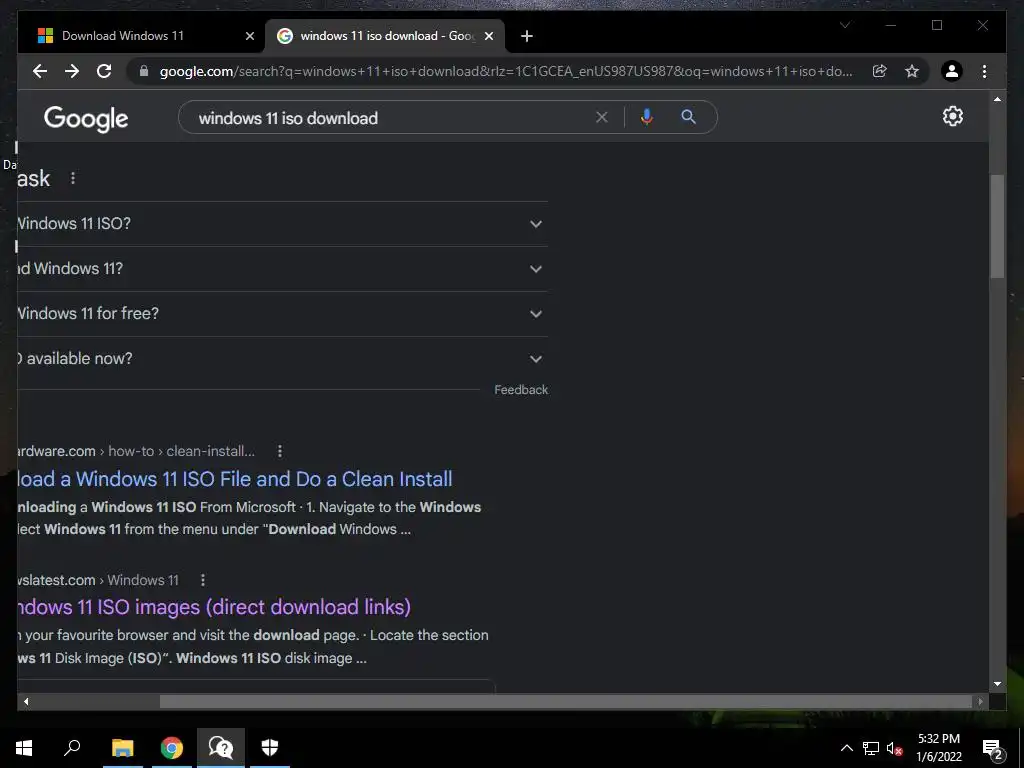
Task: Close the windows 11 iso download tab
Action: coord(488,36)
